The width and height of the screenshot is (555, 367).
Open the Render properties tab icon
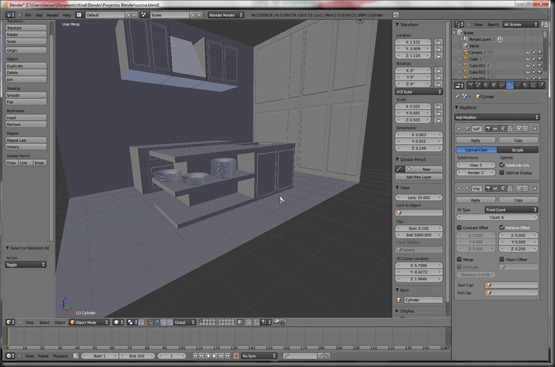coord(470,85)
